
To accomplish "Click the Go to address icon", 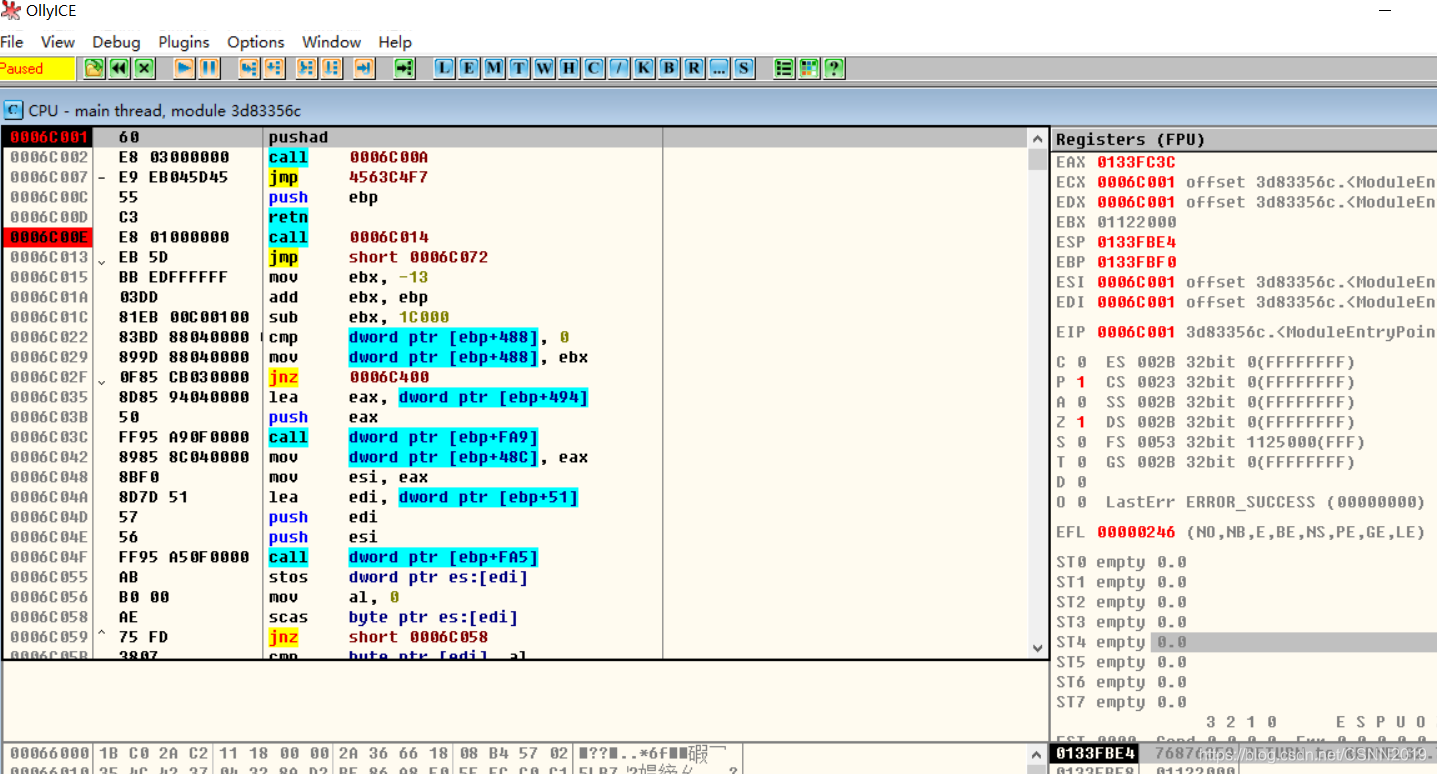I will tap(404, 68).
